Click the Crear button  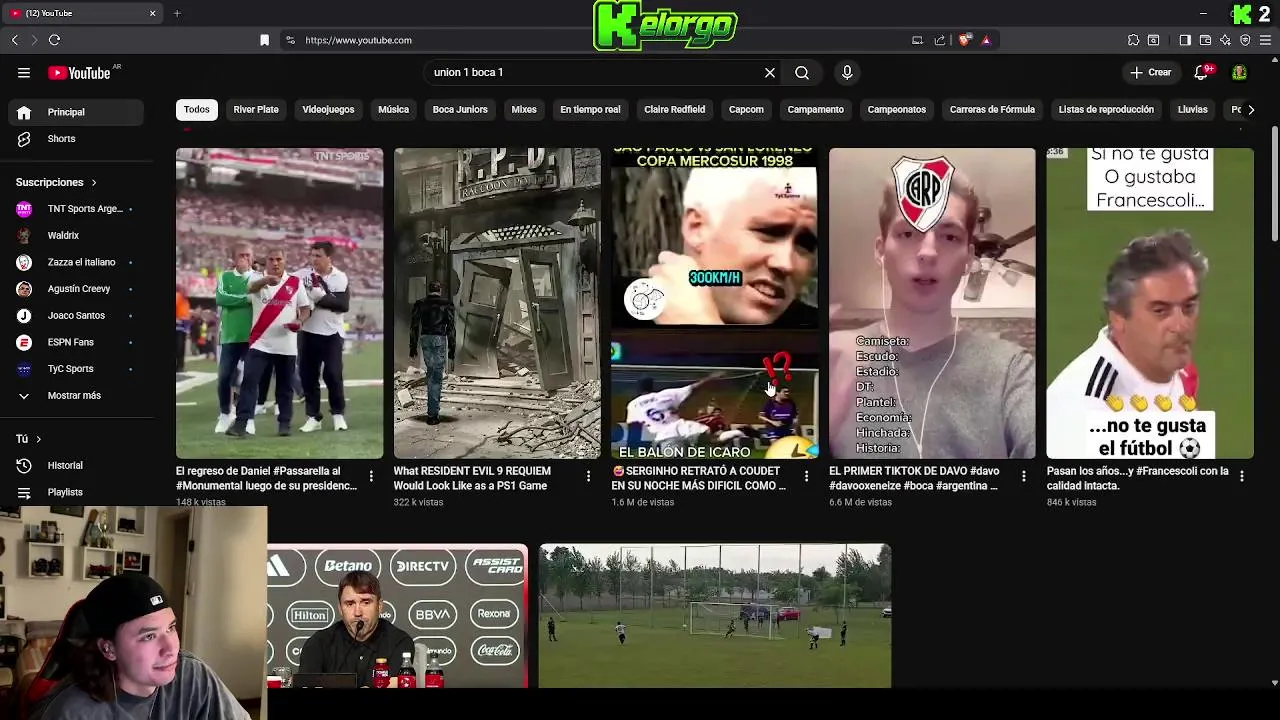click(x=1151, y=73)
